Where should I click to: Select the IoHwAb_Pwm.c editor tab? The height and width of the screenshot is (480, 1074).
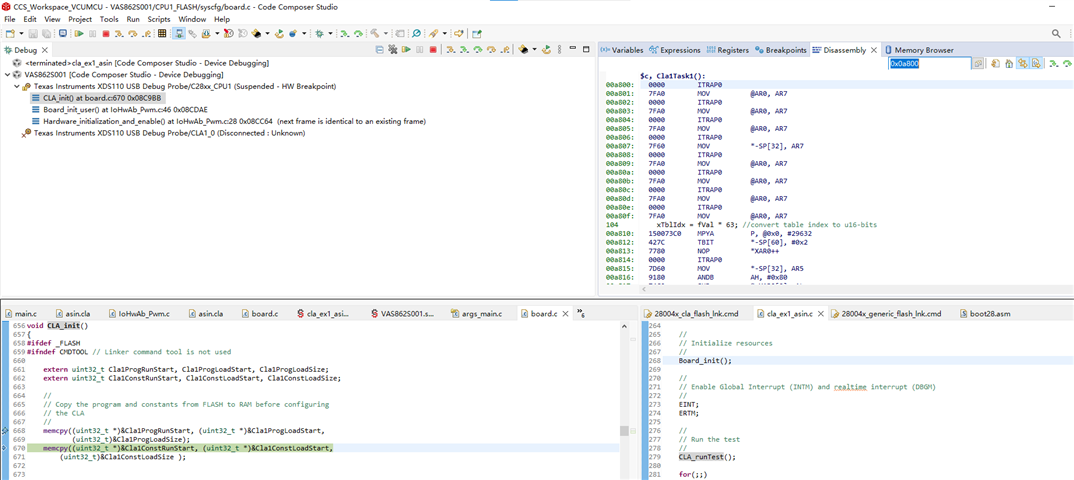coord(143,313)
